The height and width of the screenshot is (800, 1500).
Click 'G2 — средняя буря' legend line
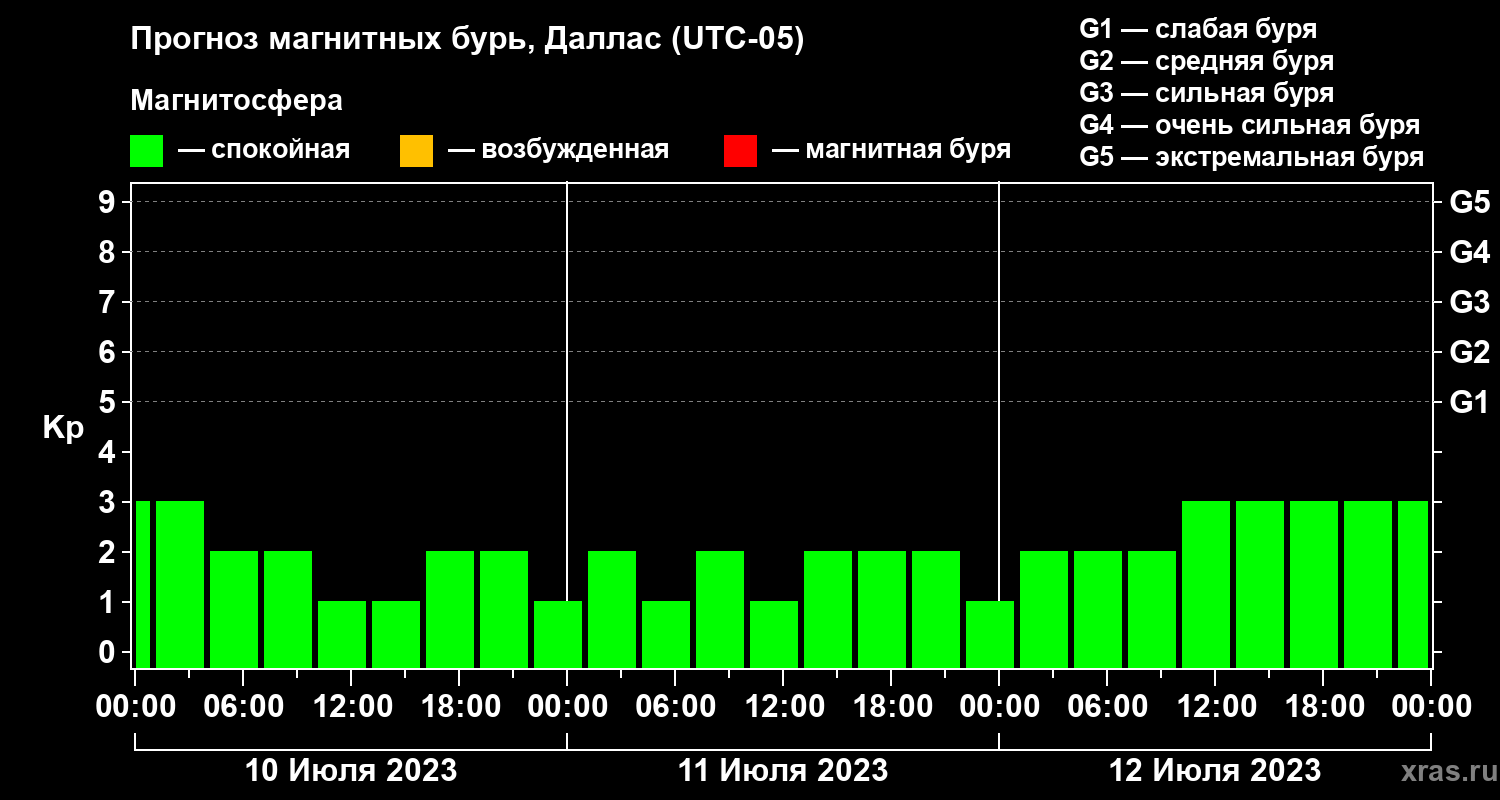[x=1206, y=61]
